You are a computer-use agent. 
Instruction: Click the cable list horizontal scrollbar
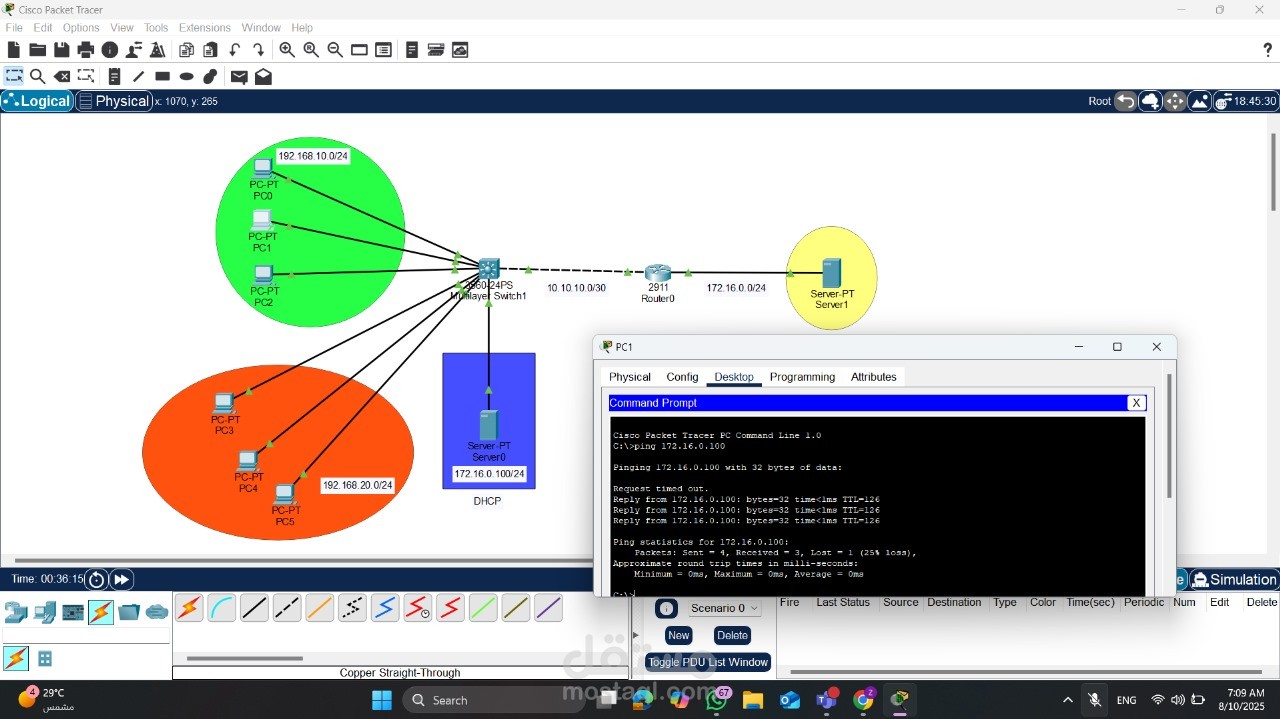click(244, 658)
